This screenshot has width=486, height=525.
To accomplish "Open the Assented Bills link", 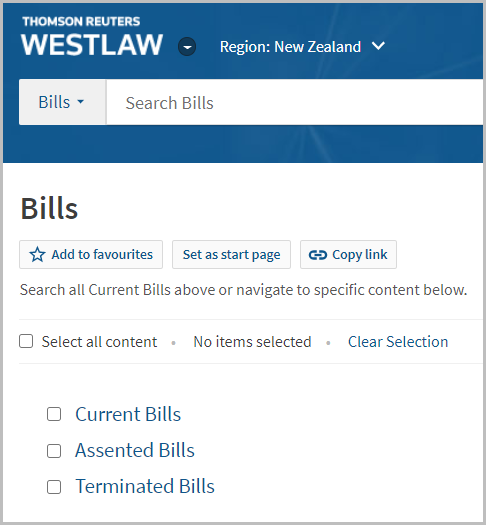I will click(135, 450).
